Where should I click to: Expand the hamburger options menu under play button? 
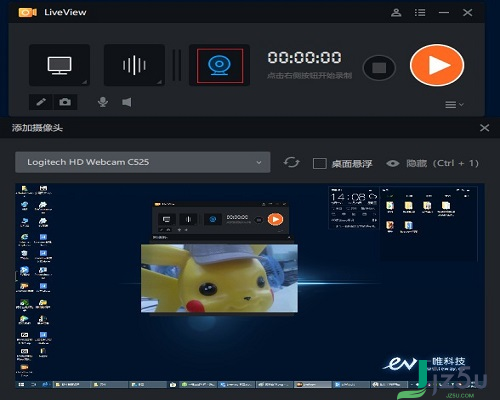pos(454,105)
